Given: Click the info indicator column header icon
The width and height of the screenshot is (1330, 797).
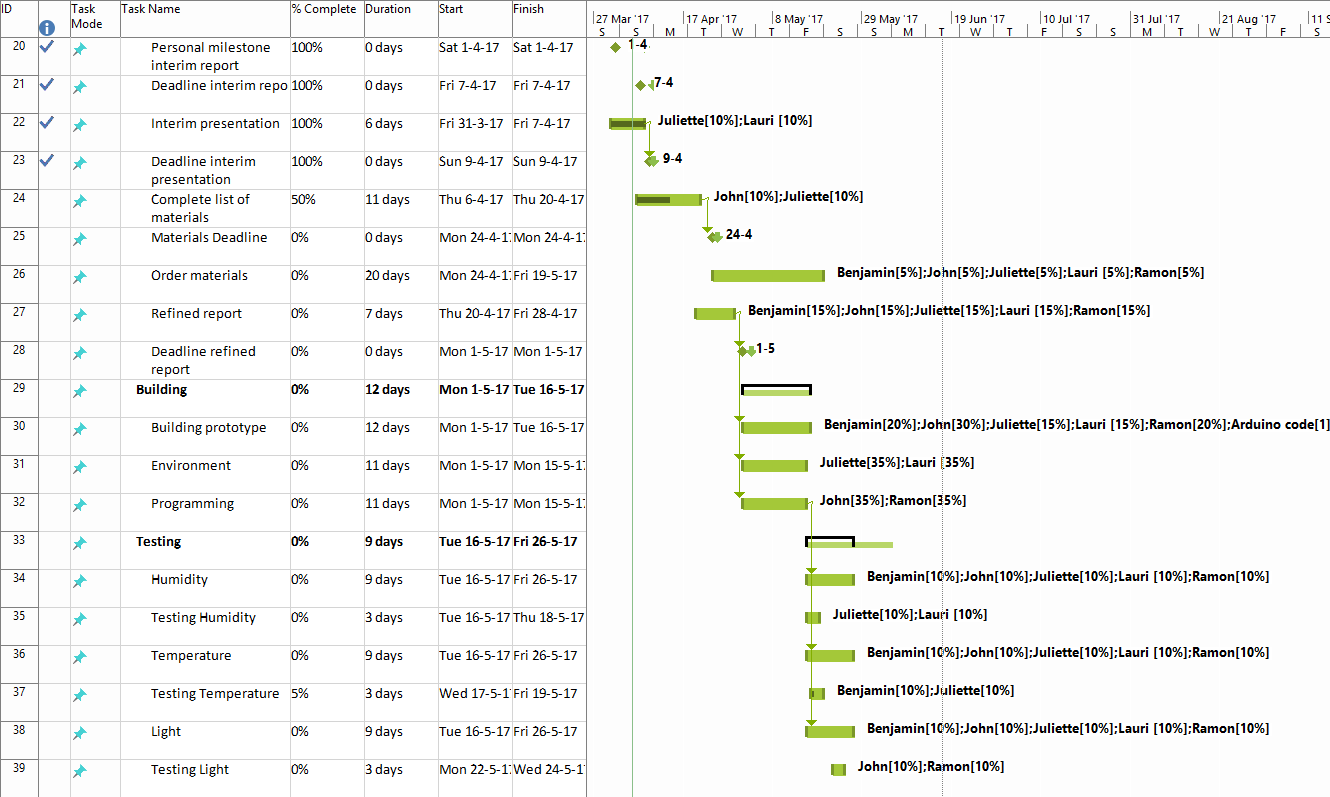Looking at the screenshot, I should click(46, 28).
